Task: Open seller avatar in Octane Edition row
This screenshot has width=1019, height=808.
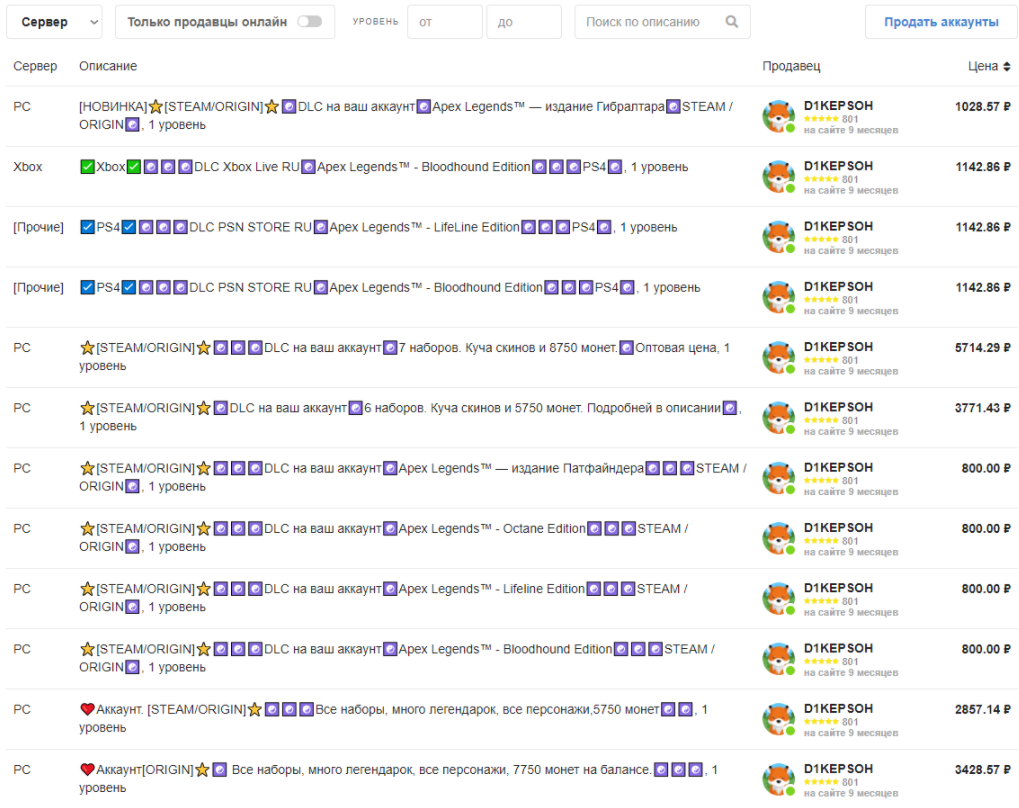Action: coord(779,538)
